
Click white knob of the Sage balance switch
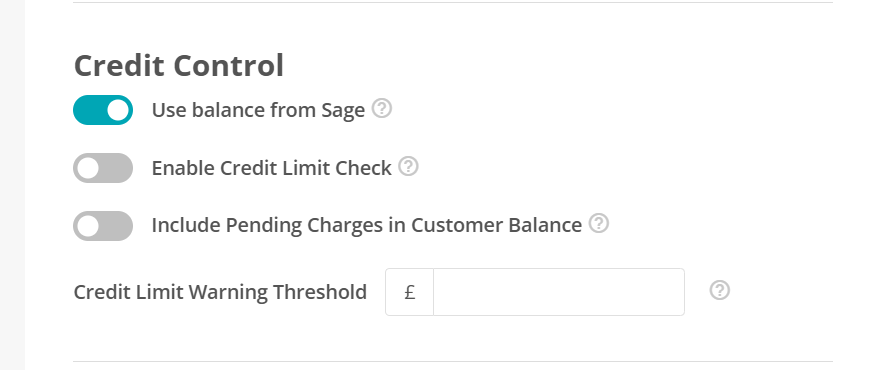tap(117, 110)
